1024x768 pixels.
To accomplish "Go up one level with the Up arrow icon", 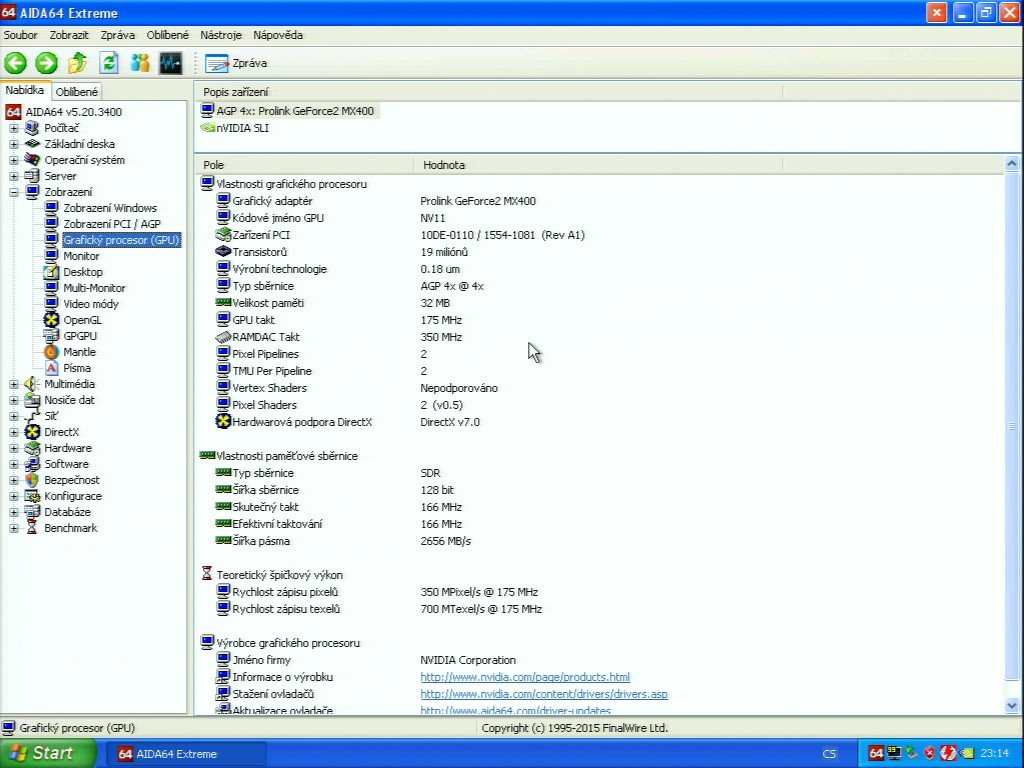I will click(x=78, y=63).
